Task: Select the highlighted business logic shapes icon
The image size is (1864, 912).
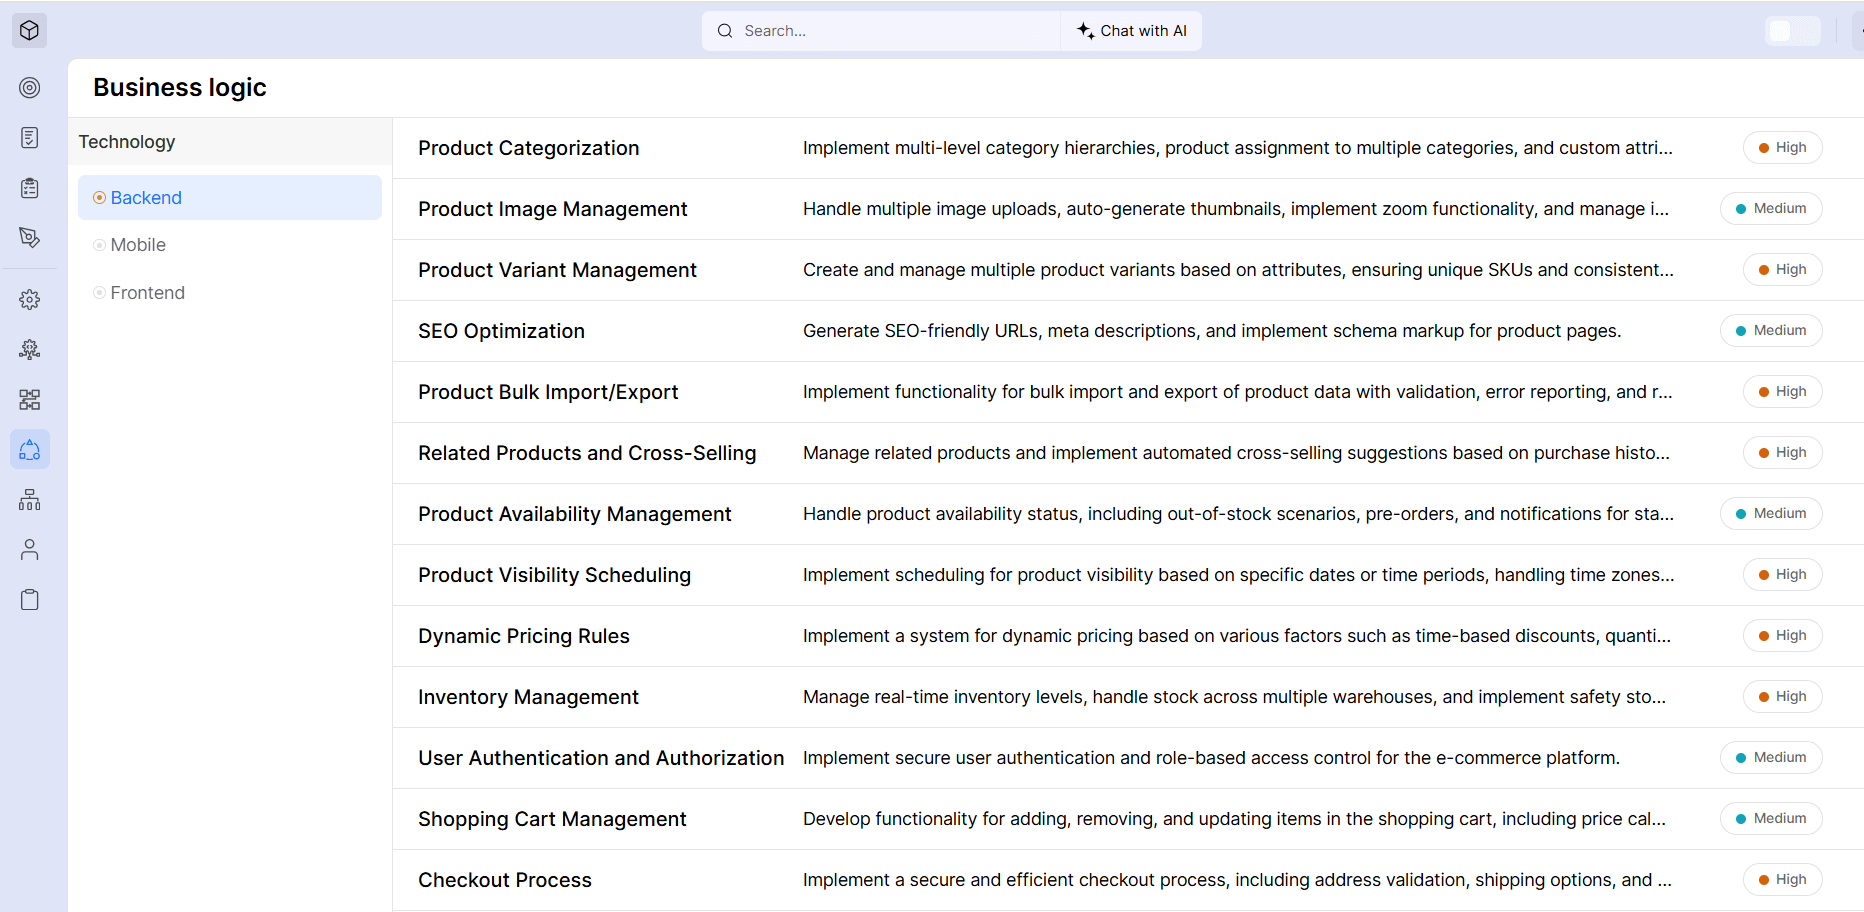Action: (30, 450)
